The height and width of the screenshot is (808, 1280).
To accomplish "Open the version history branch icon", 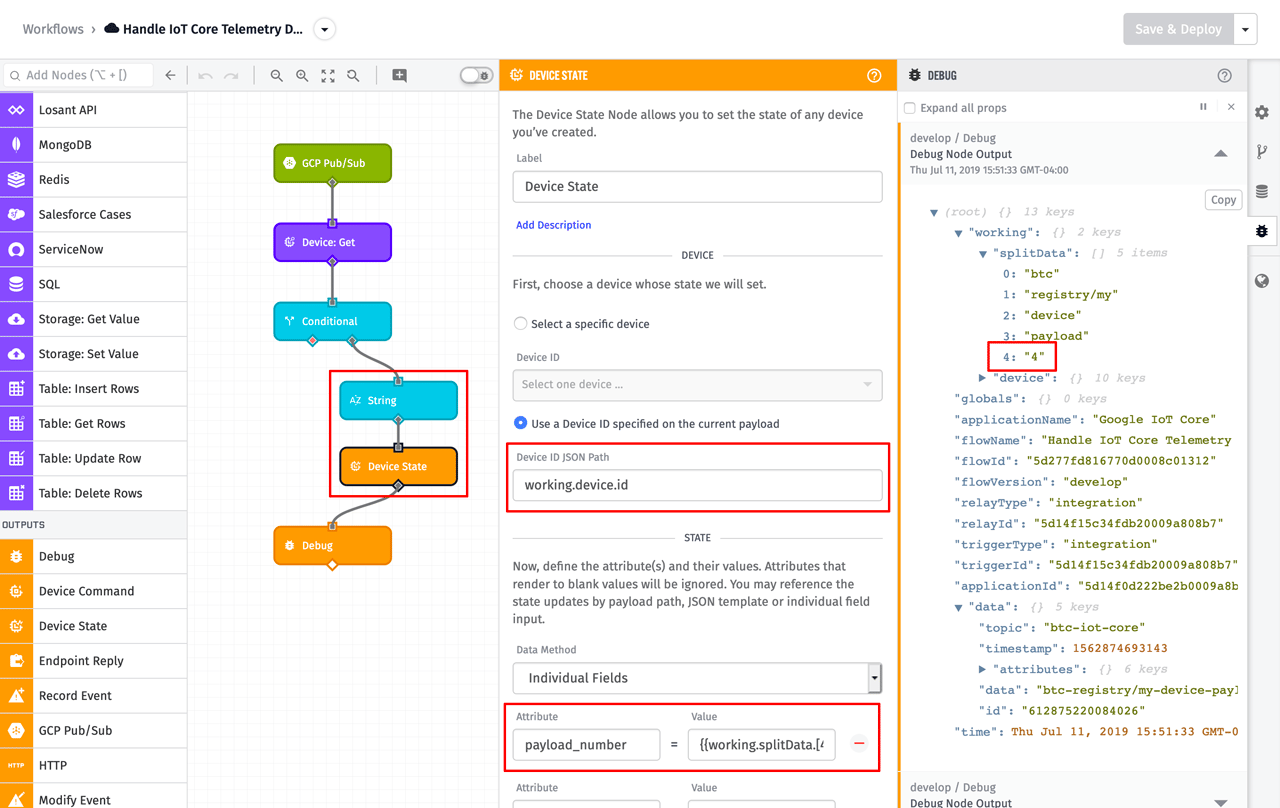I will click(1261, 151).
